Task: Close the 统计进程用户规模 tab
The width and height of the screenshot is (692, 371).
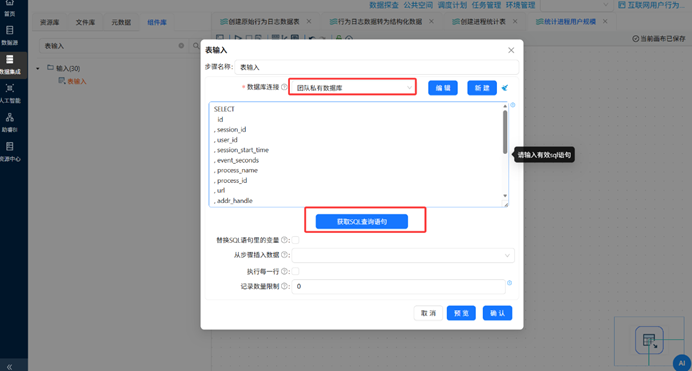Action: click(x=605, y=21)
